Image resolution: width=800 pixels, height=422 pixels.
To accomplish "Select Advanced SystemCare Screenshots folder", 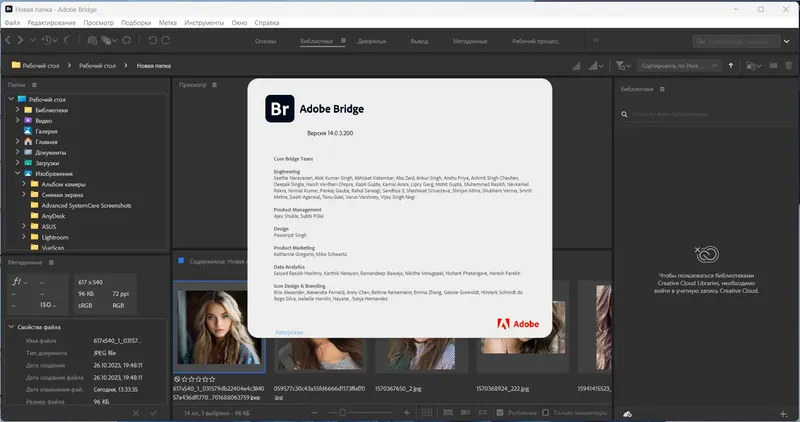I will tap(86, 205).
